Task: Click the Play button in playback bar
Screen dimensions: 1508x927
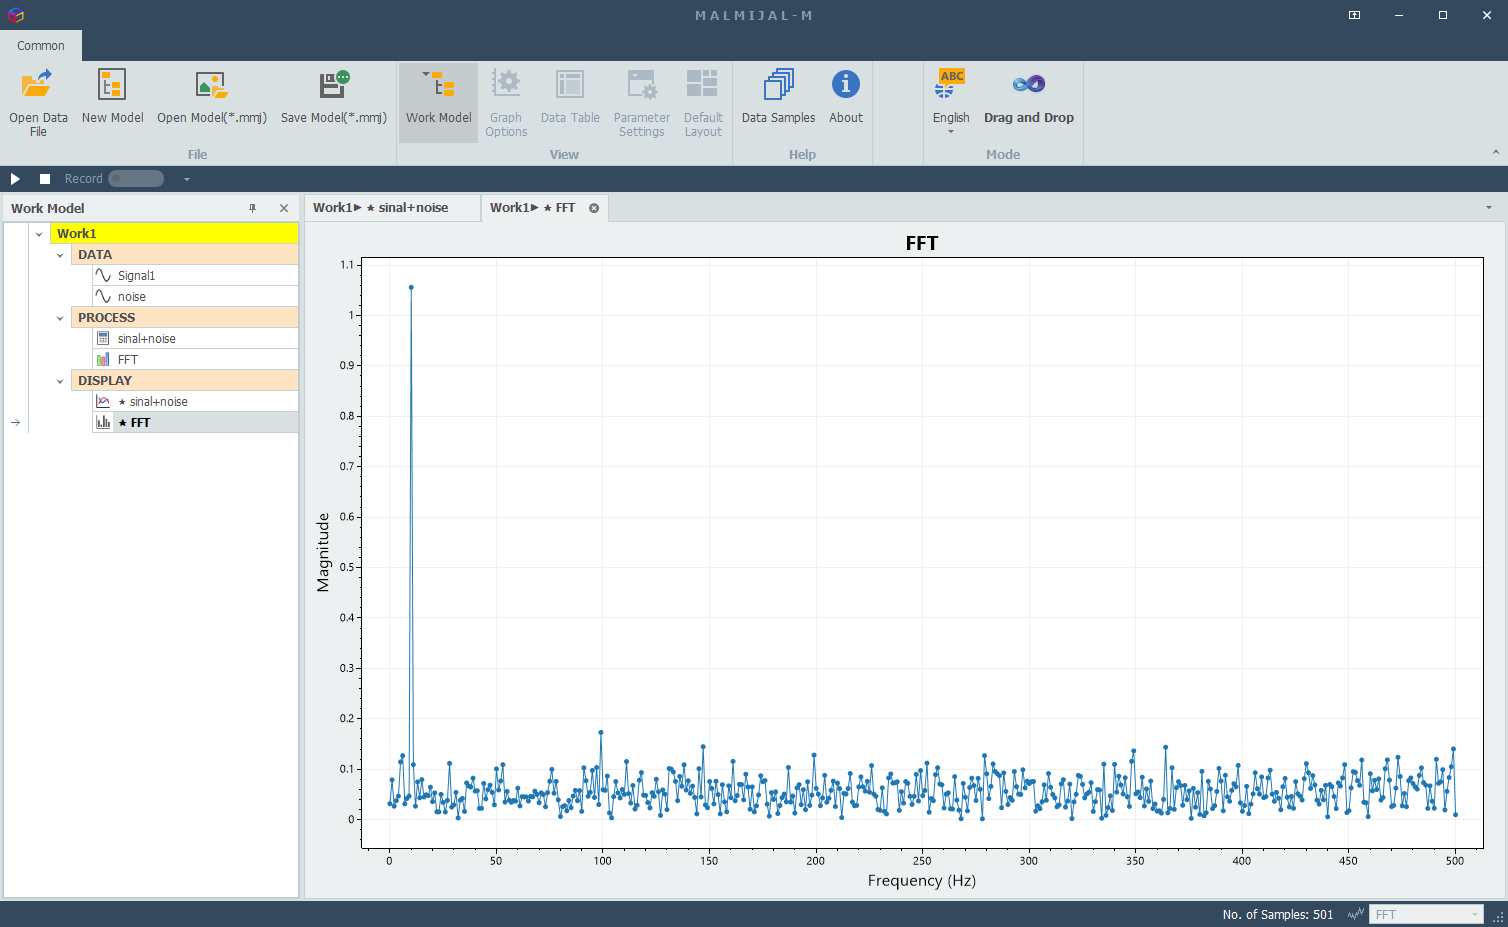Action: [15, 179]
